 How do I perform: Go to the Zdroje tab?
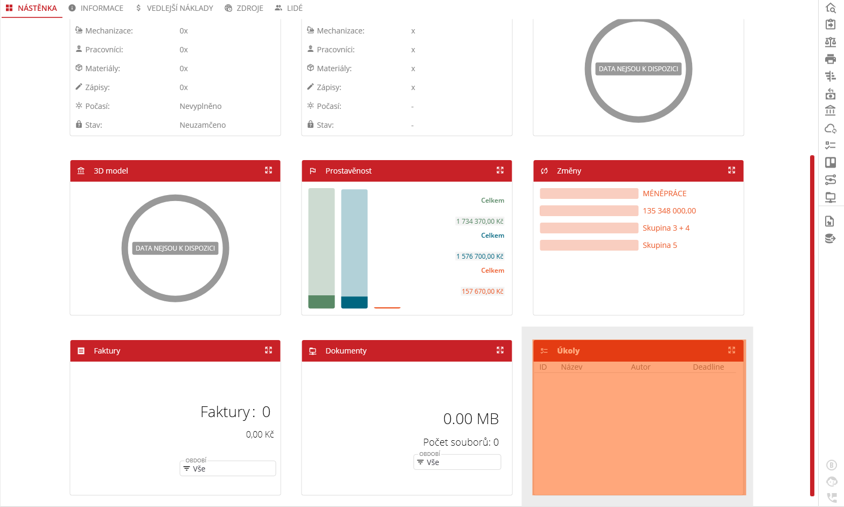pos(244,8)
